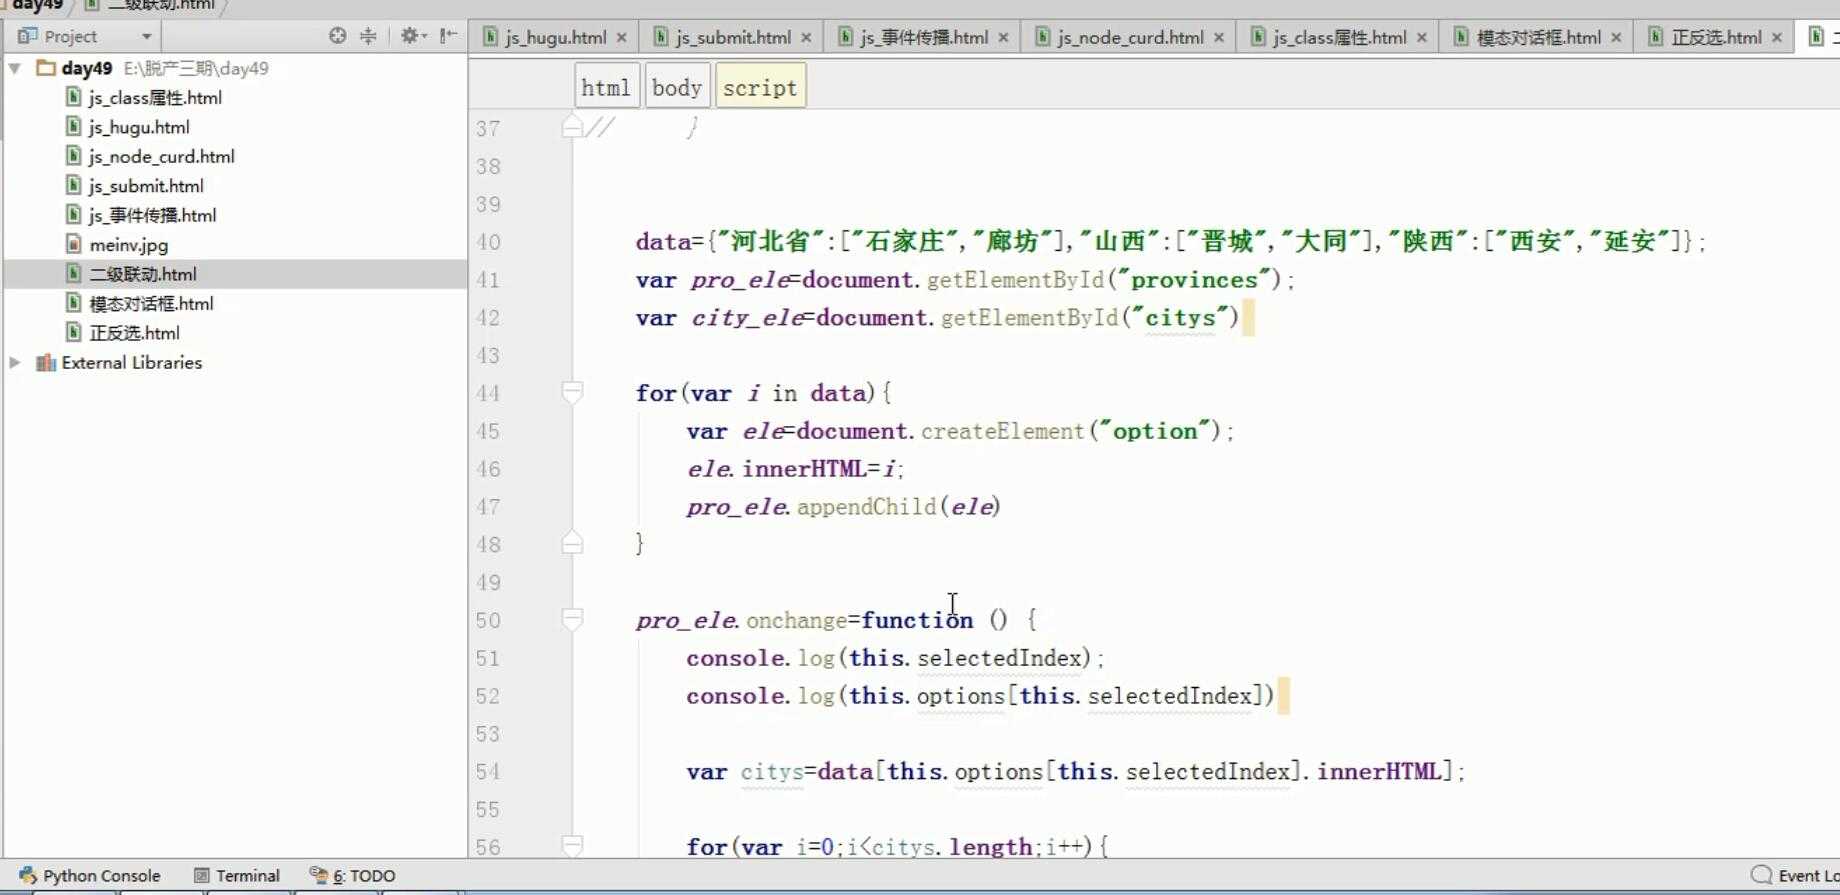The image size is (1840, 895).
Task: Click line number 40 in gutter
Action: point(488,242)
